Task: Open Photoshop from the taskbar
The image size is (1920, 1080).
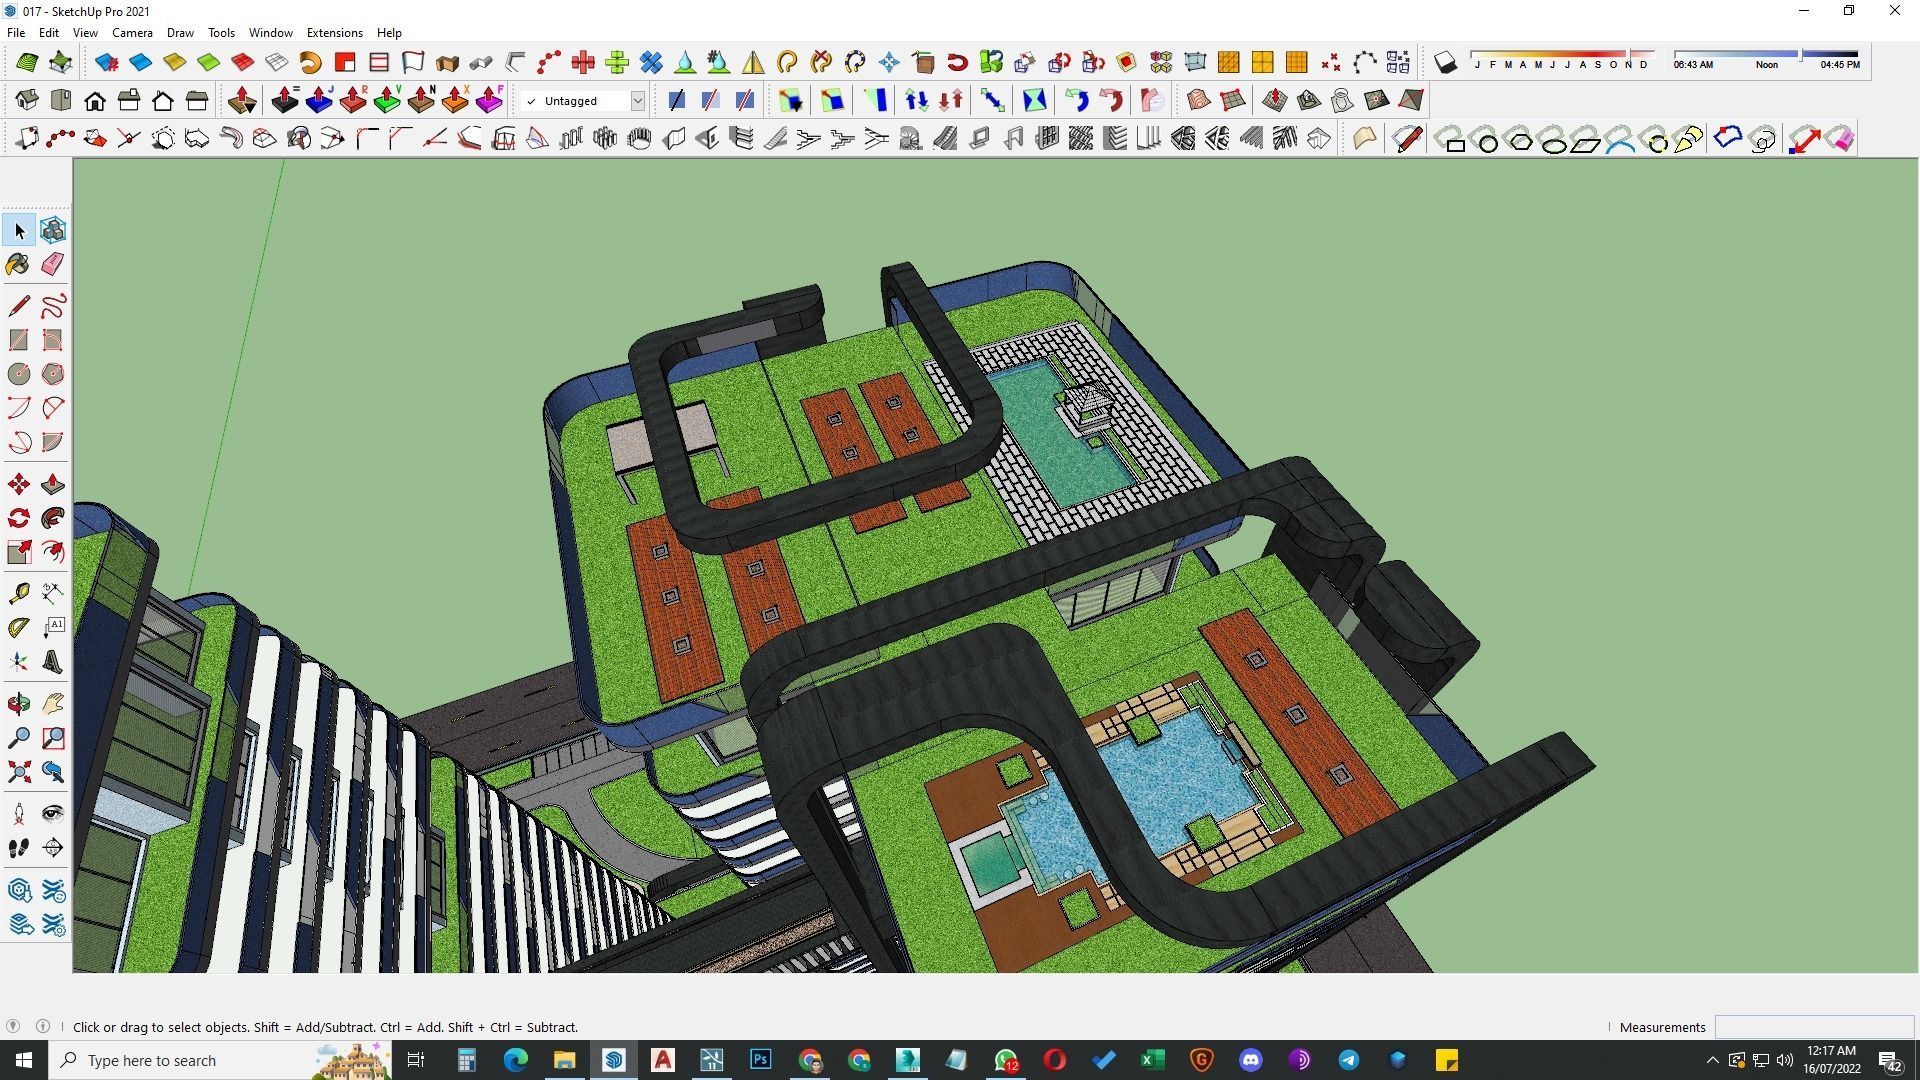Action: 760,1060
